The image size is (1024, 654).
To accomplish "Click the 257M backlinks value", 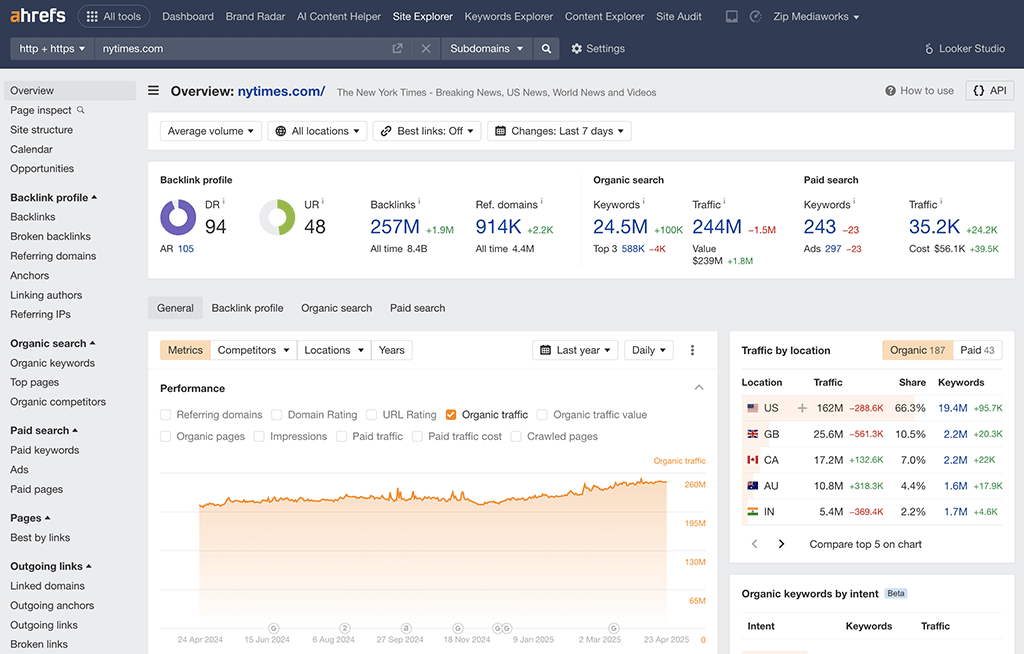I will tap(395, 227).
